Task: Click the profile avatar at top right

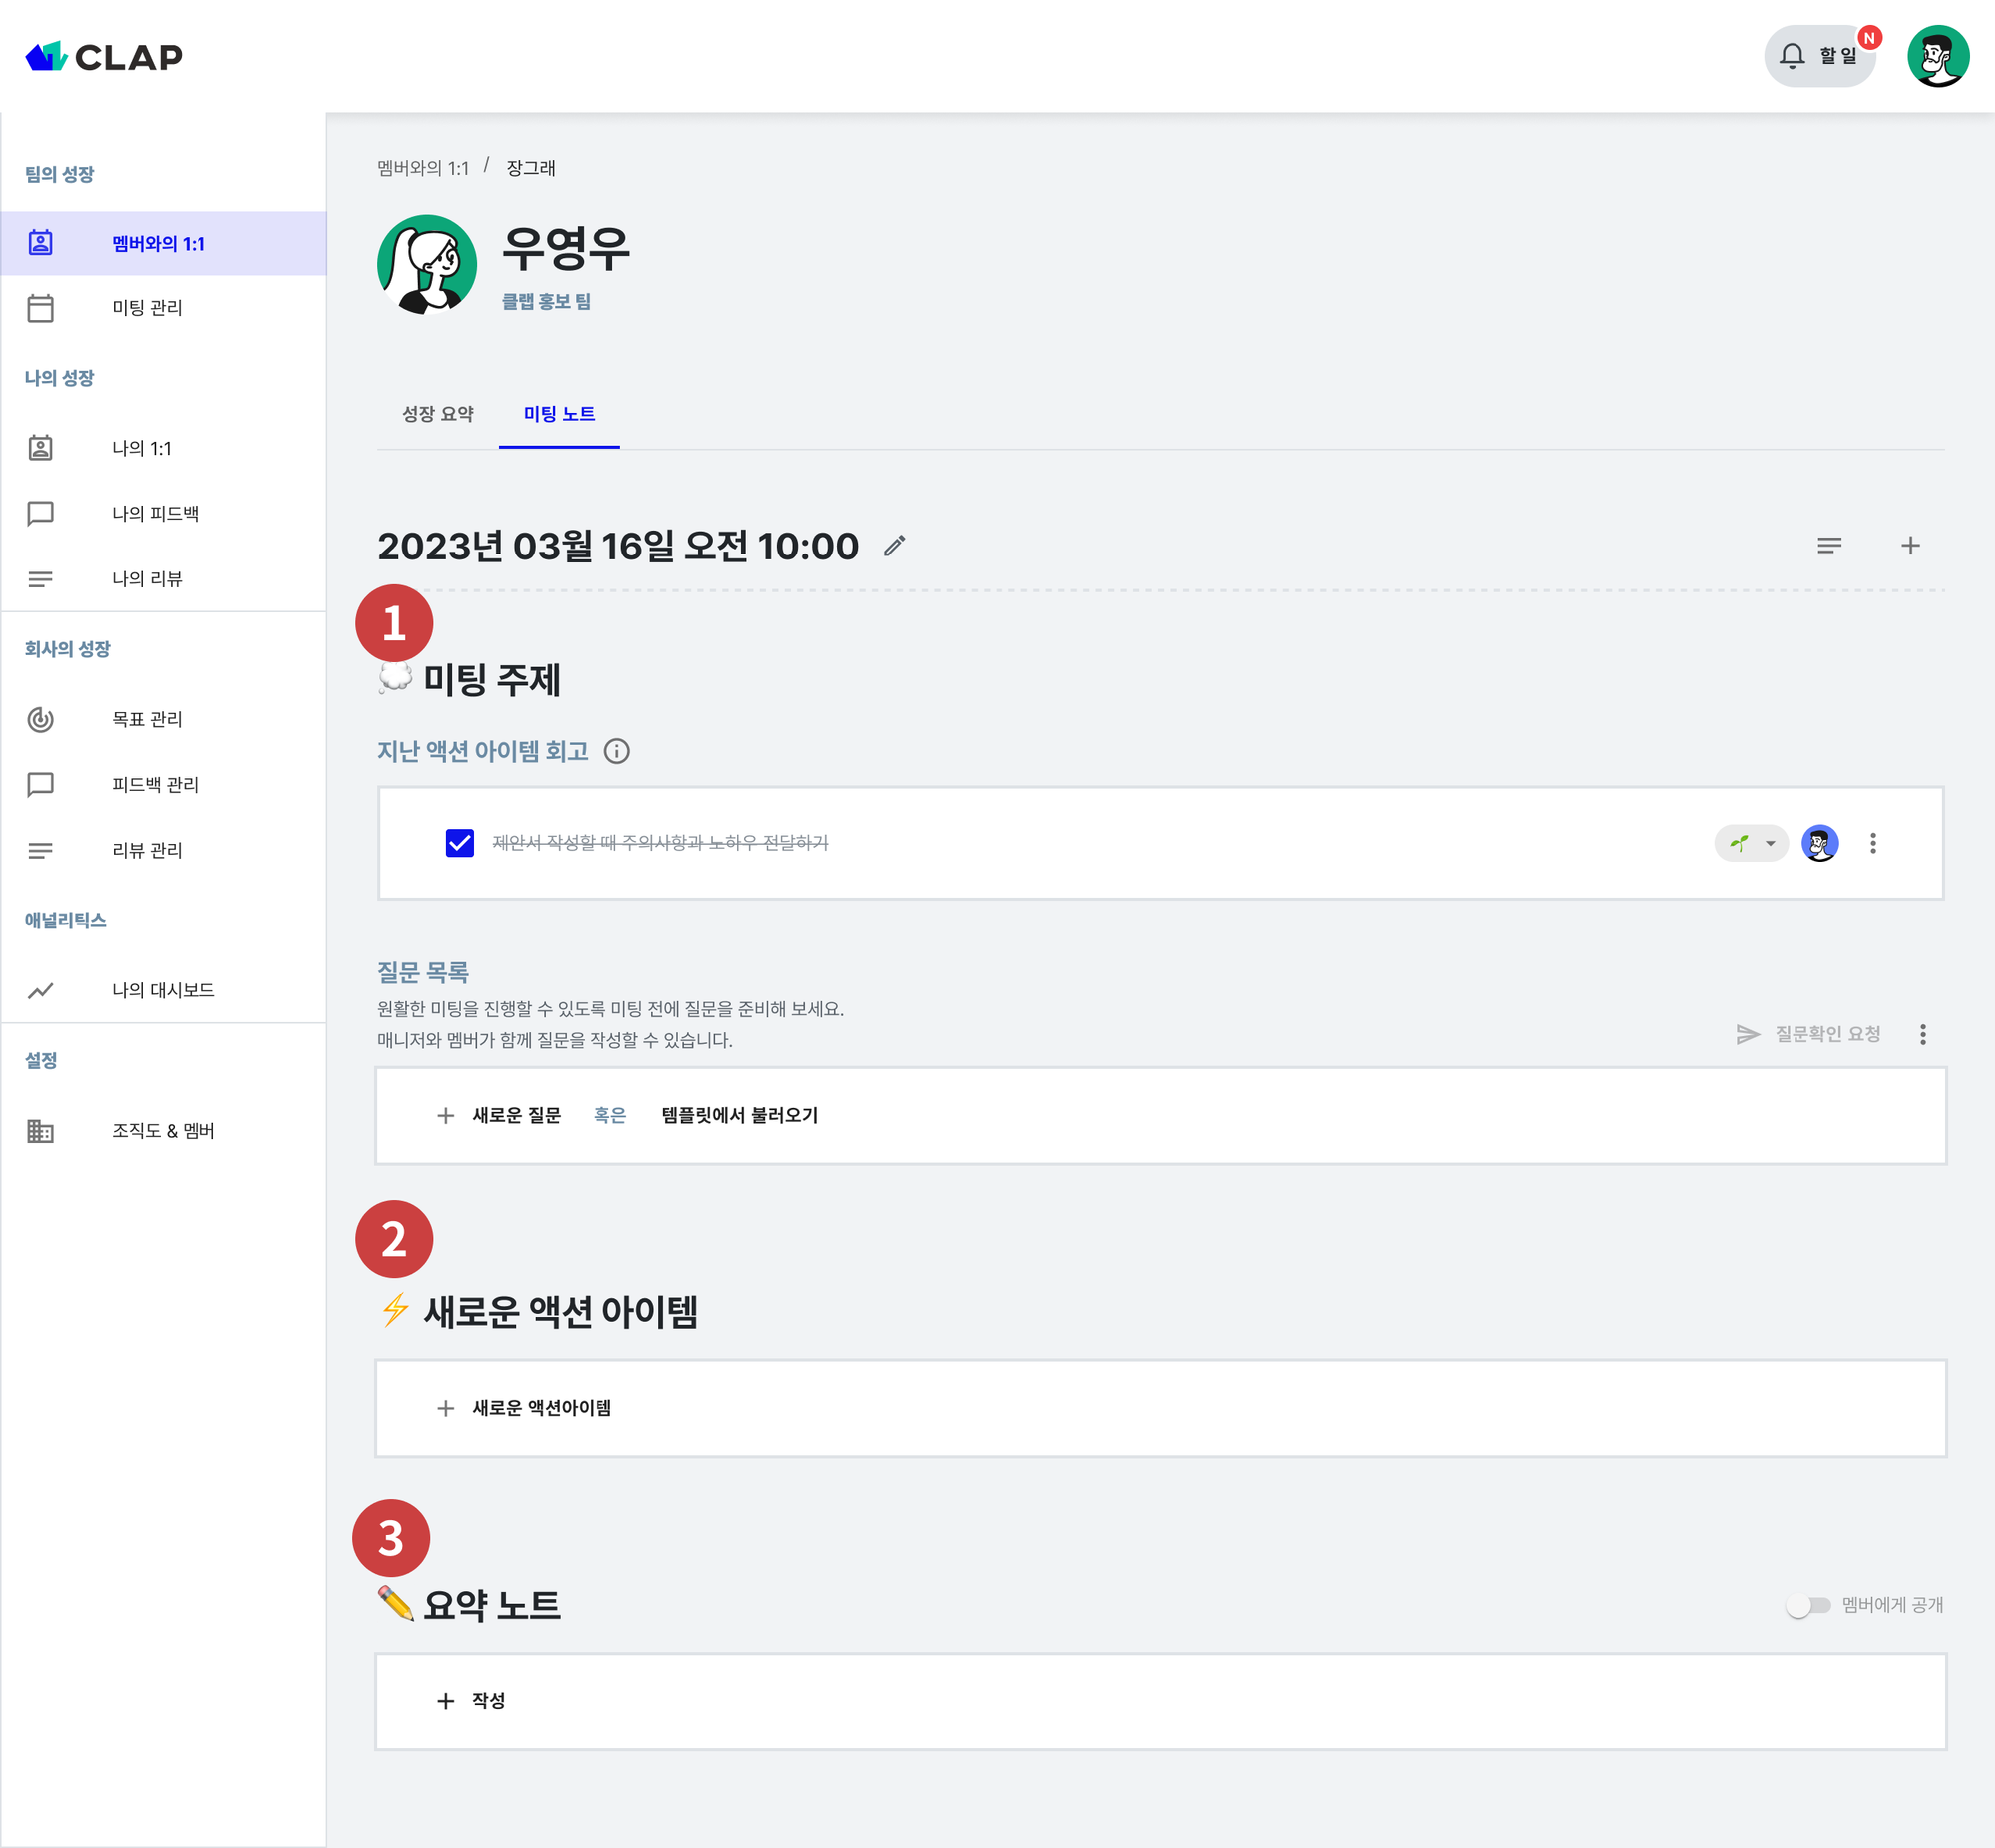Action: click(x=1939, y=55)
